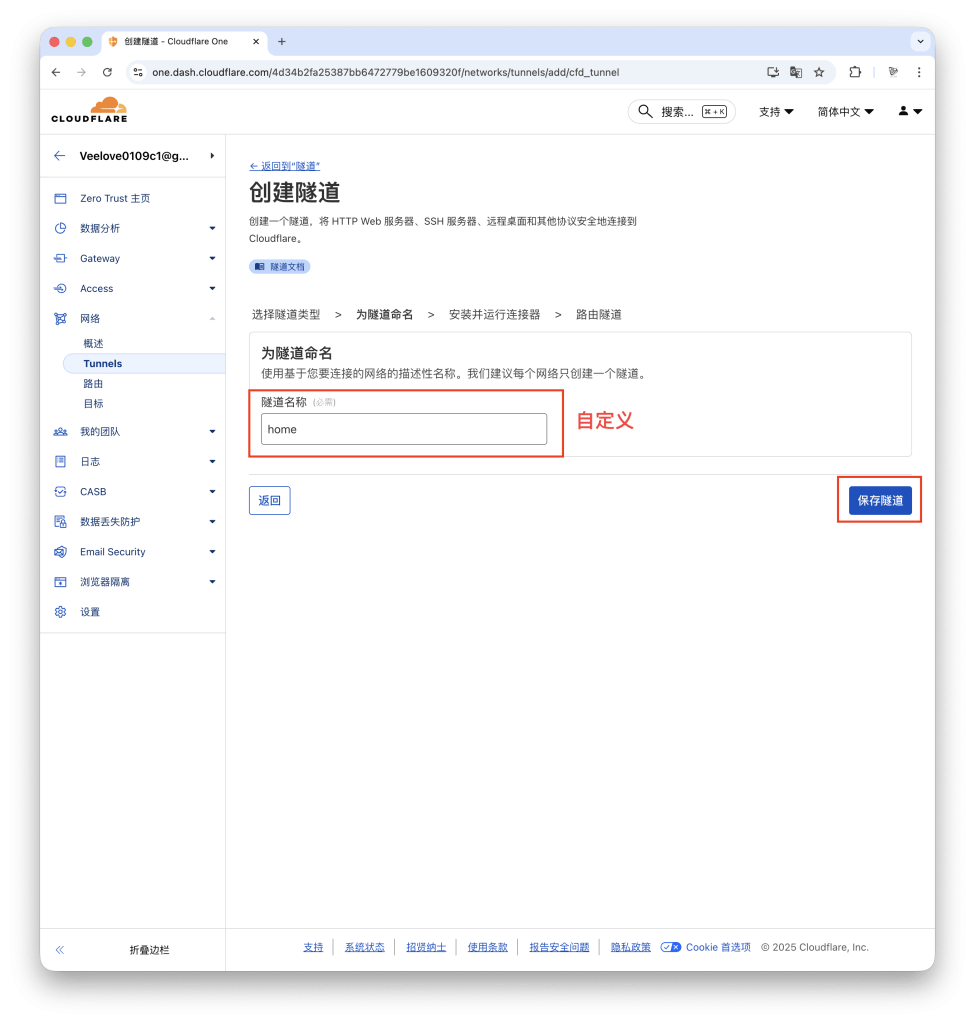
Task: Click the search magnifier icon in top bar
Action: [645, 111]
